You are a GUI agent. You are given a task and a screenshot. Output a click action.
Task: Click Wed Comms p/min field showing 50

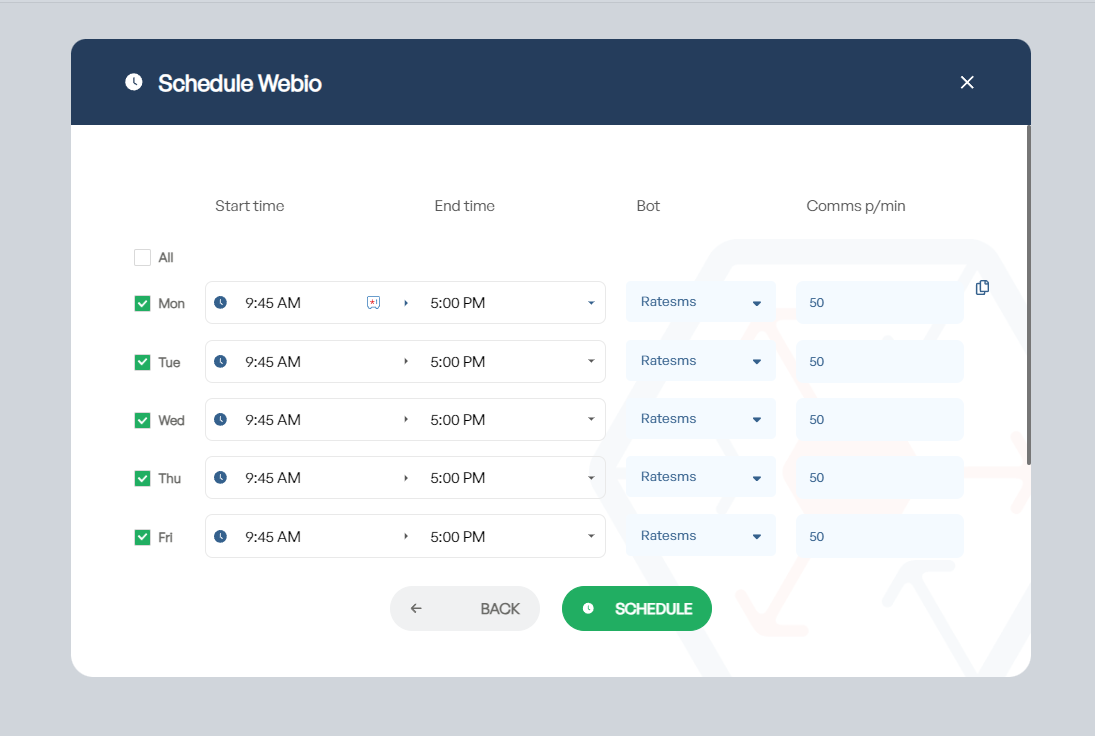(880, 419)
